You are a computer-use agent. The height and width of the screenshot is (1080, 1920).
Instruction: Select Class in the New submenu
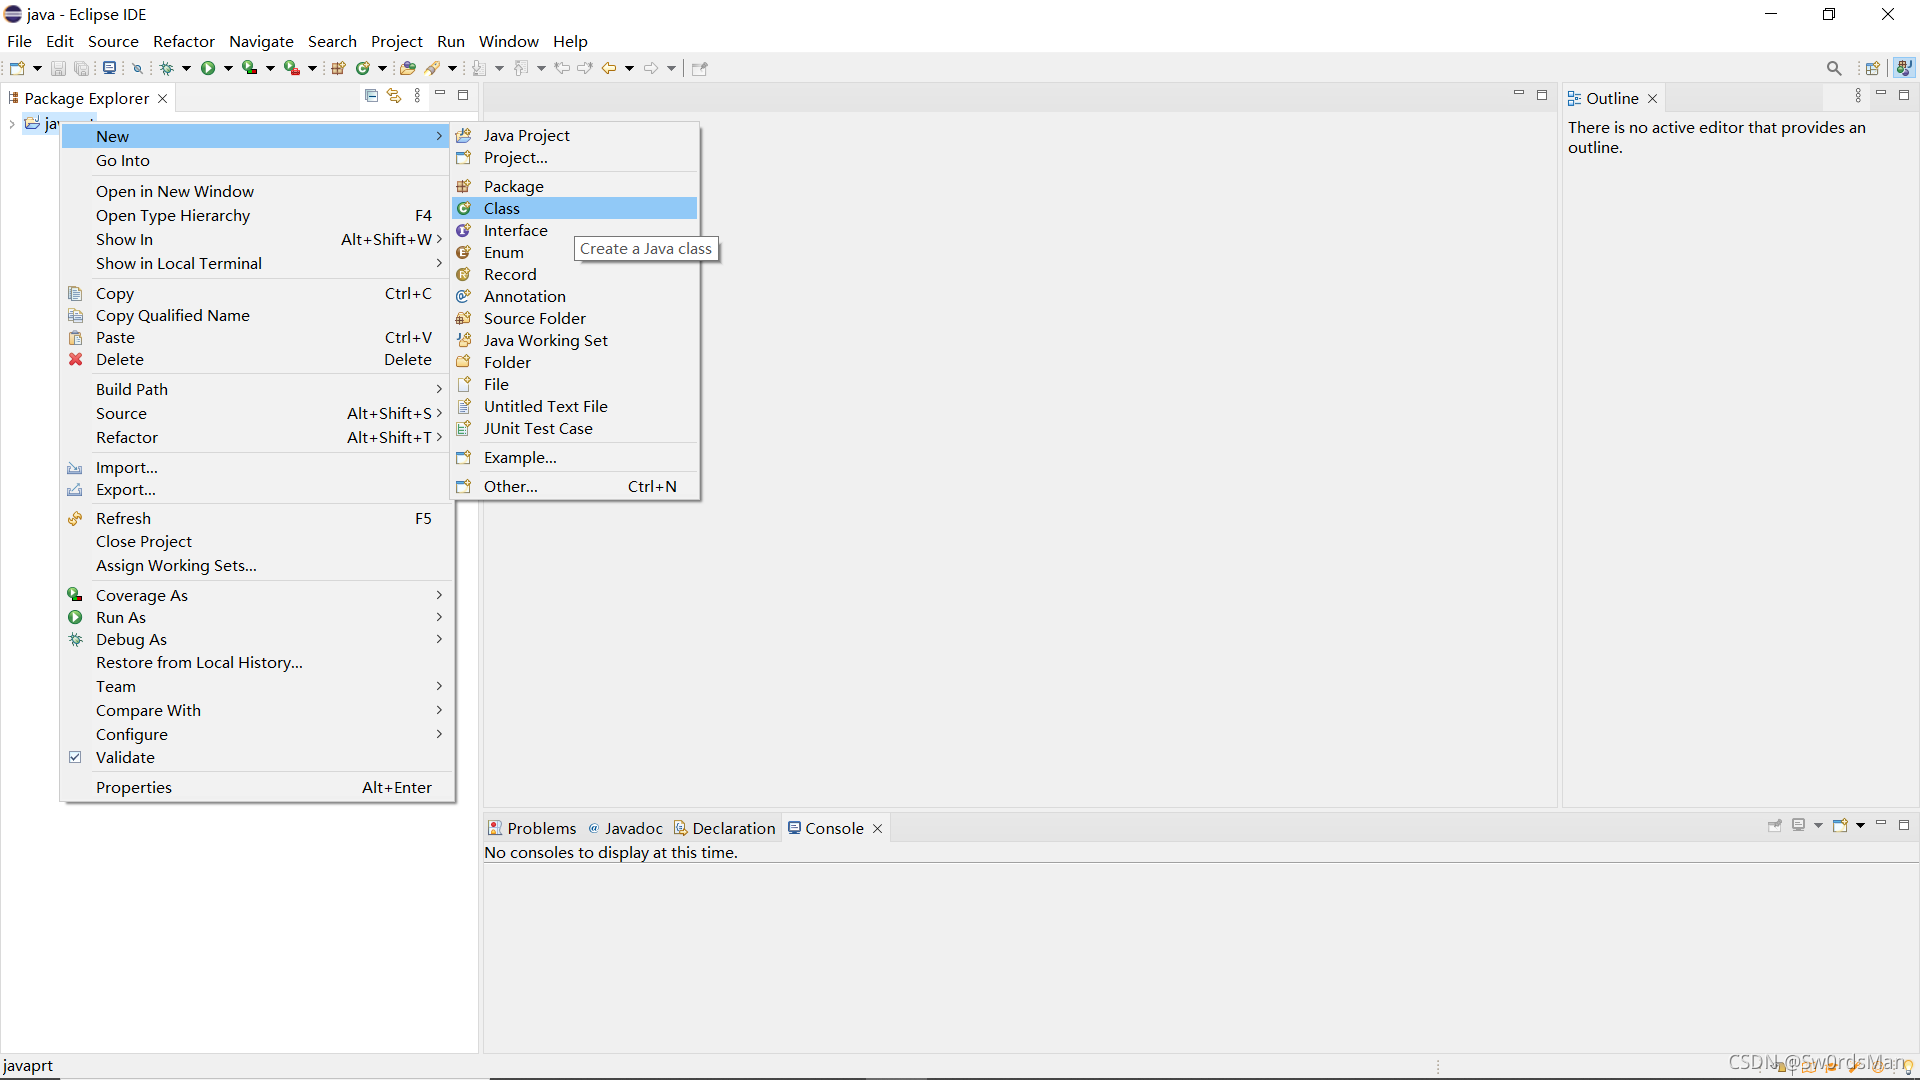click(x=575, y=208)
